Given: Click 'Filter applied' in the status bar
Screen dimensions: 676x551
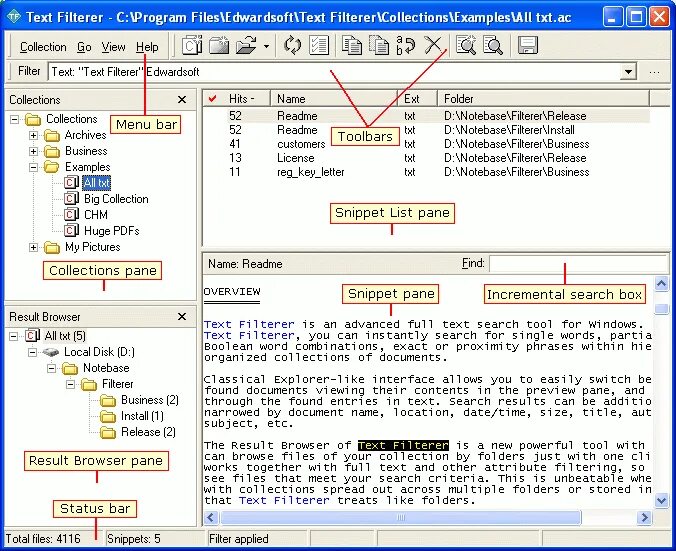Looking at the screenshot, I should 238,539.
